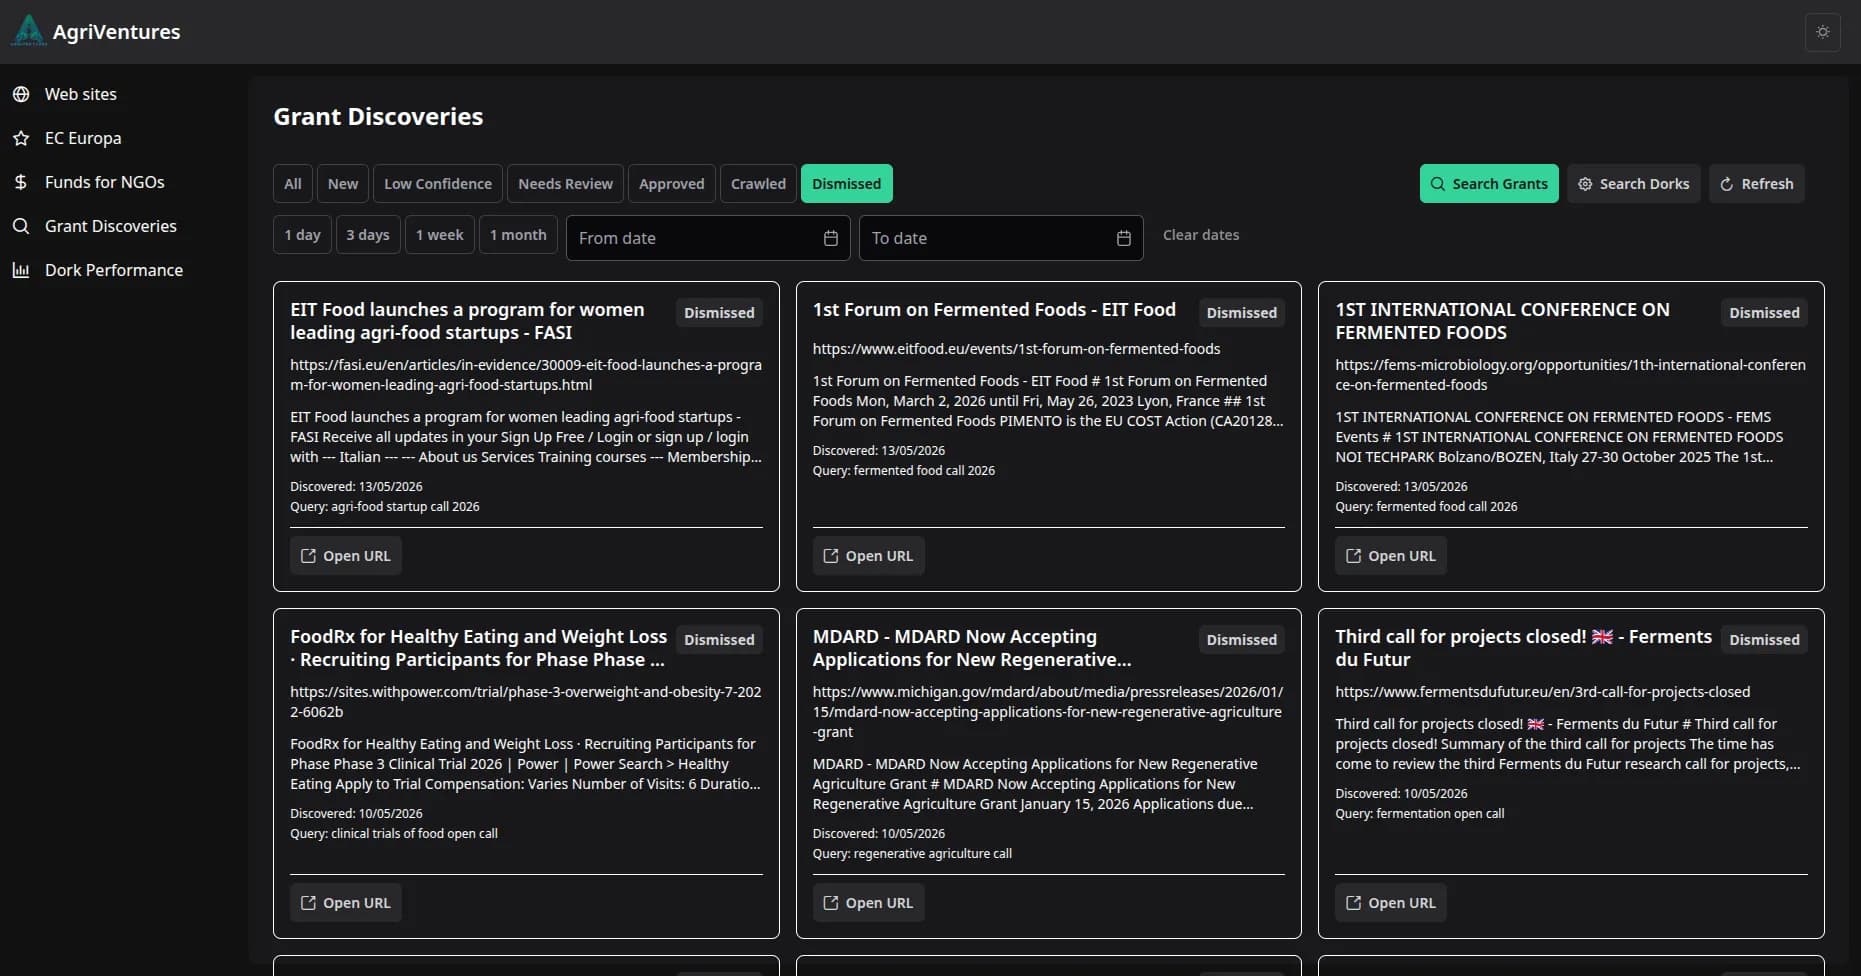Toggle the light/dark theme sun icon
This screenshot has width=1861, height=976.
click(x=1823, y=32)
